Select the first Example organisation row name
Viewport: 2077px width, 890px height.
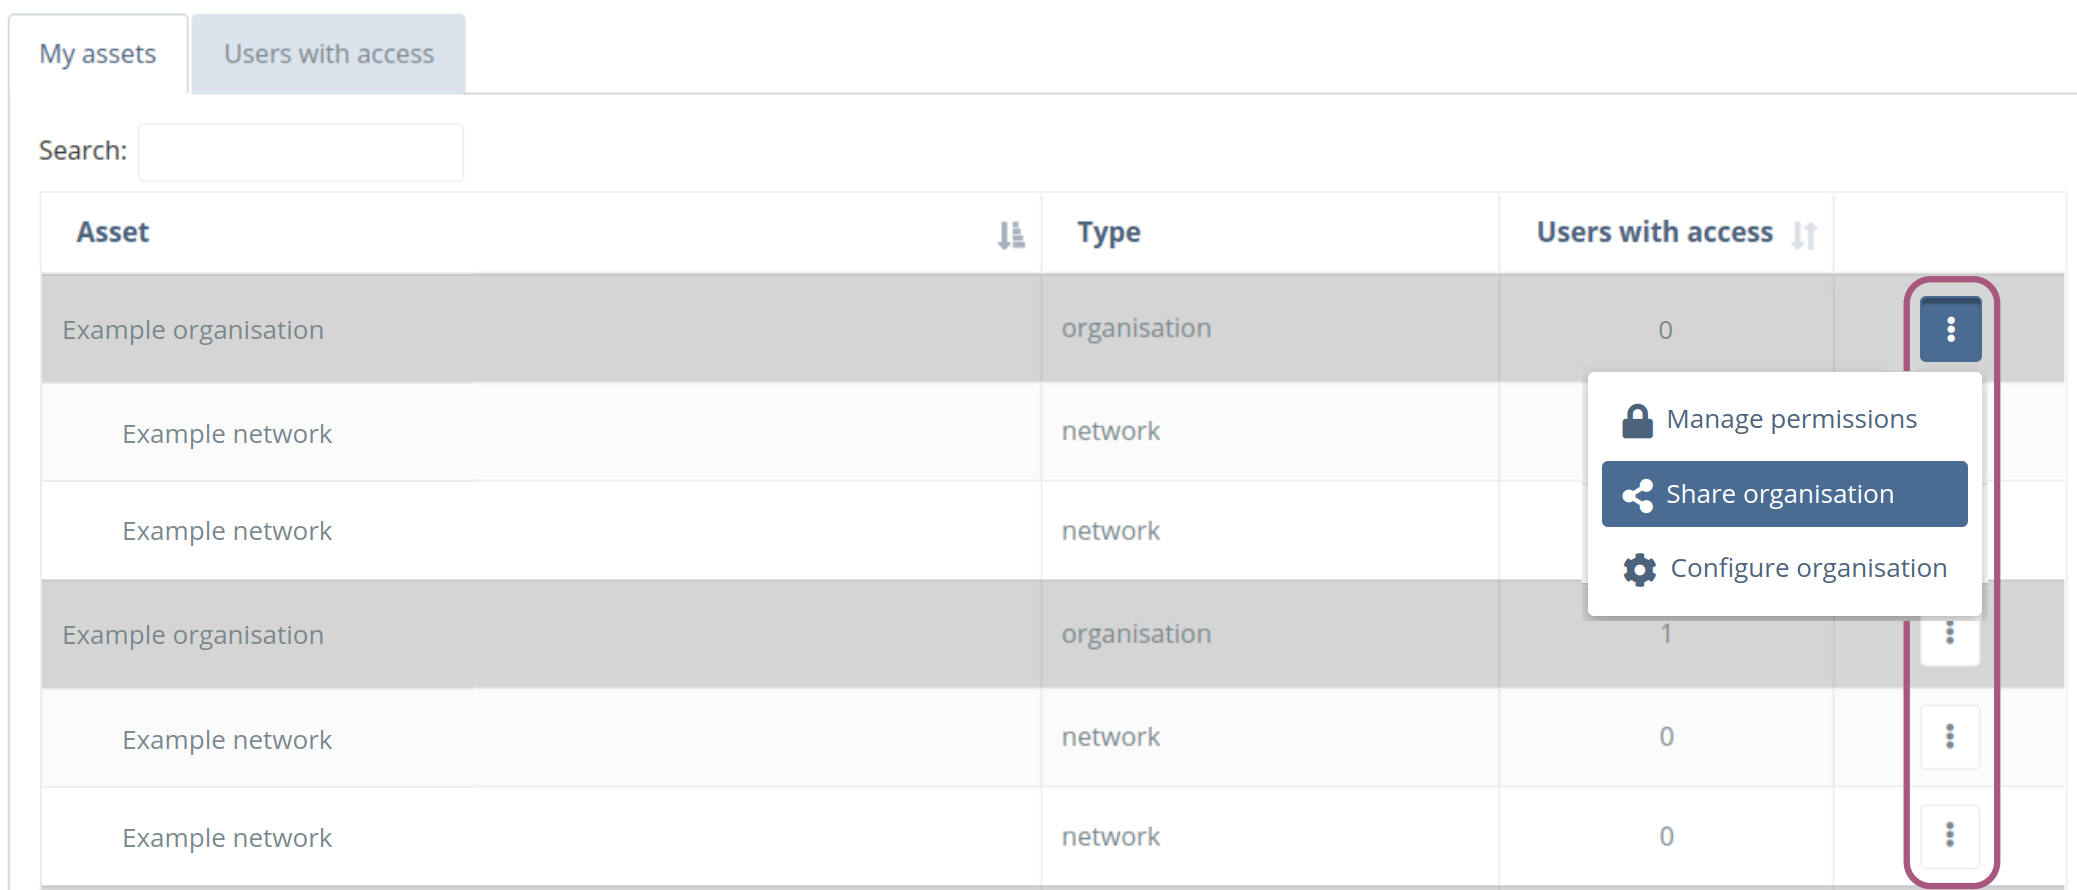coord(193,330)
